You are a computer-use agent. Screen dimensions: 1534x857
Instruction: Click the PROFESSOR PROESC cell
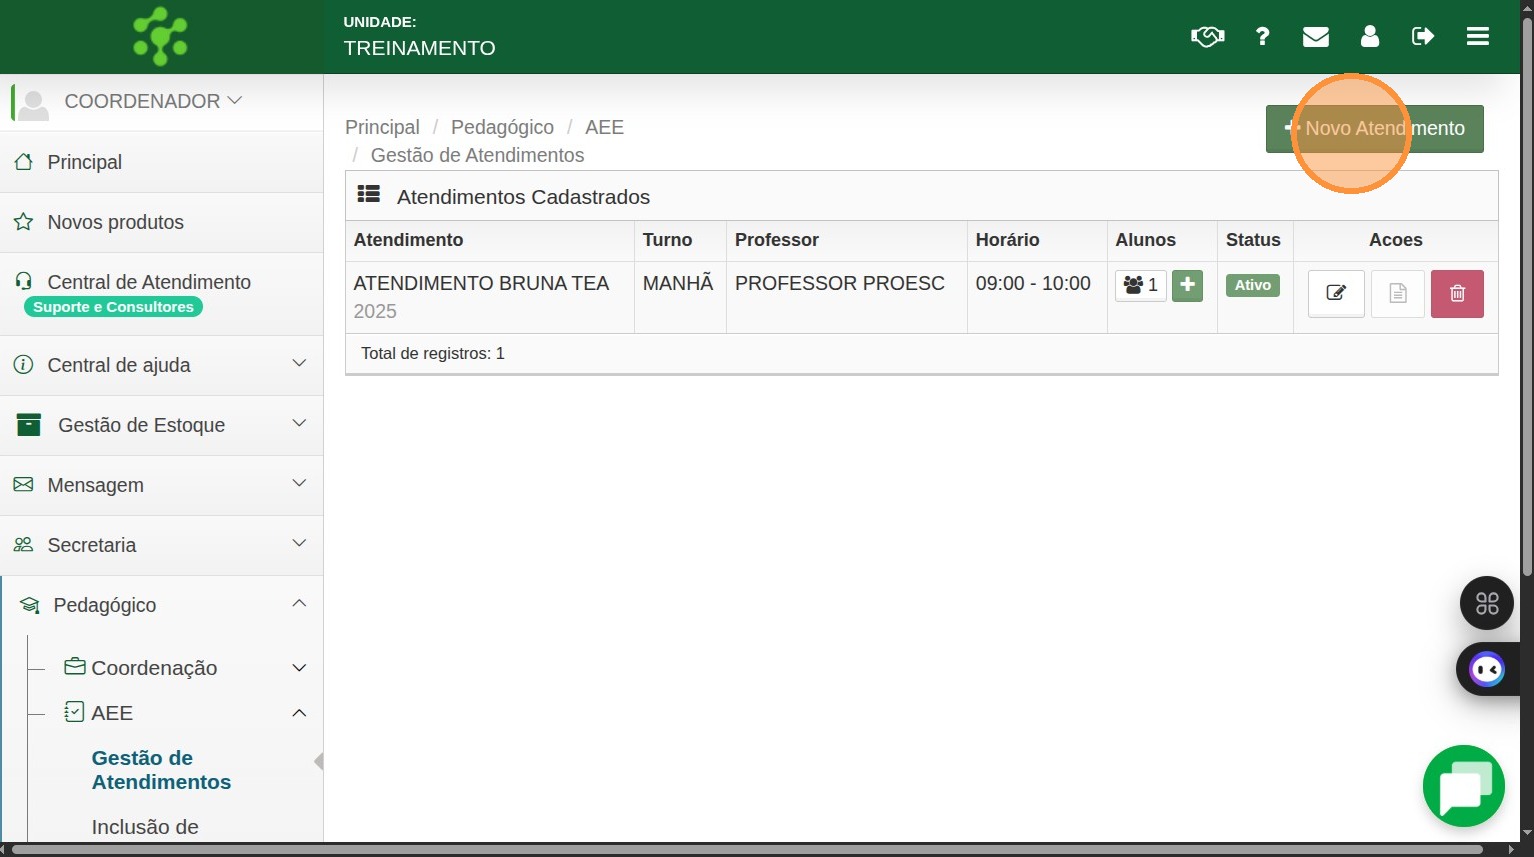[847, 297]
